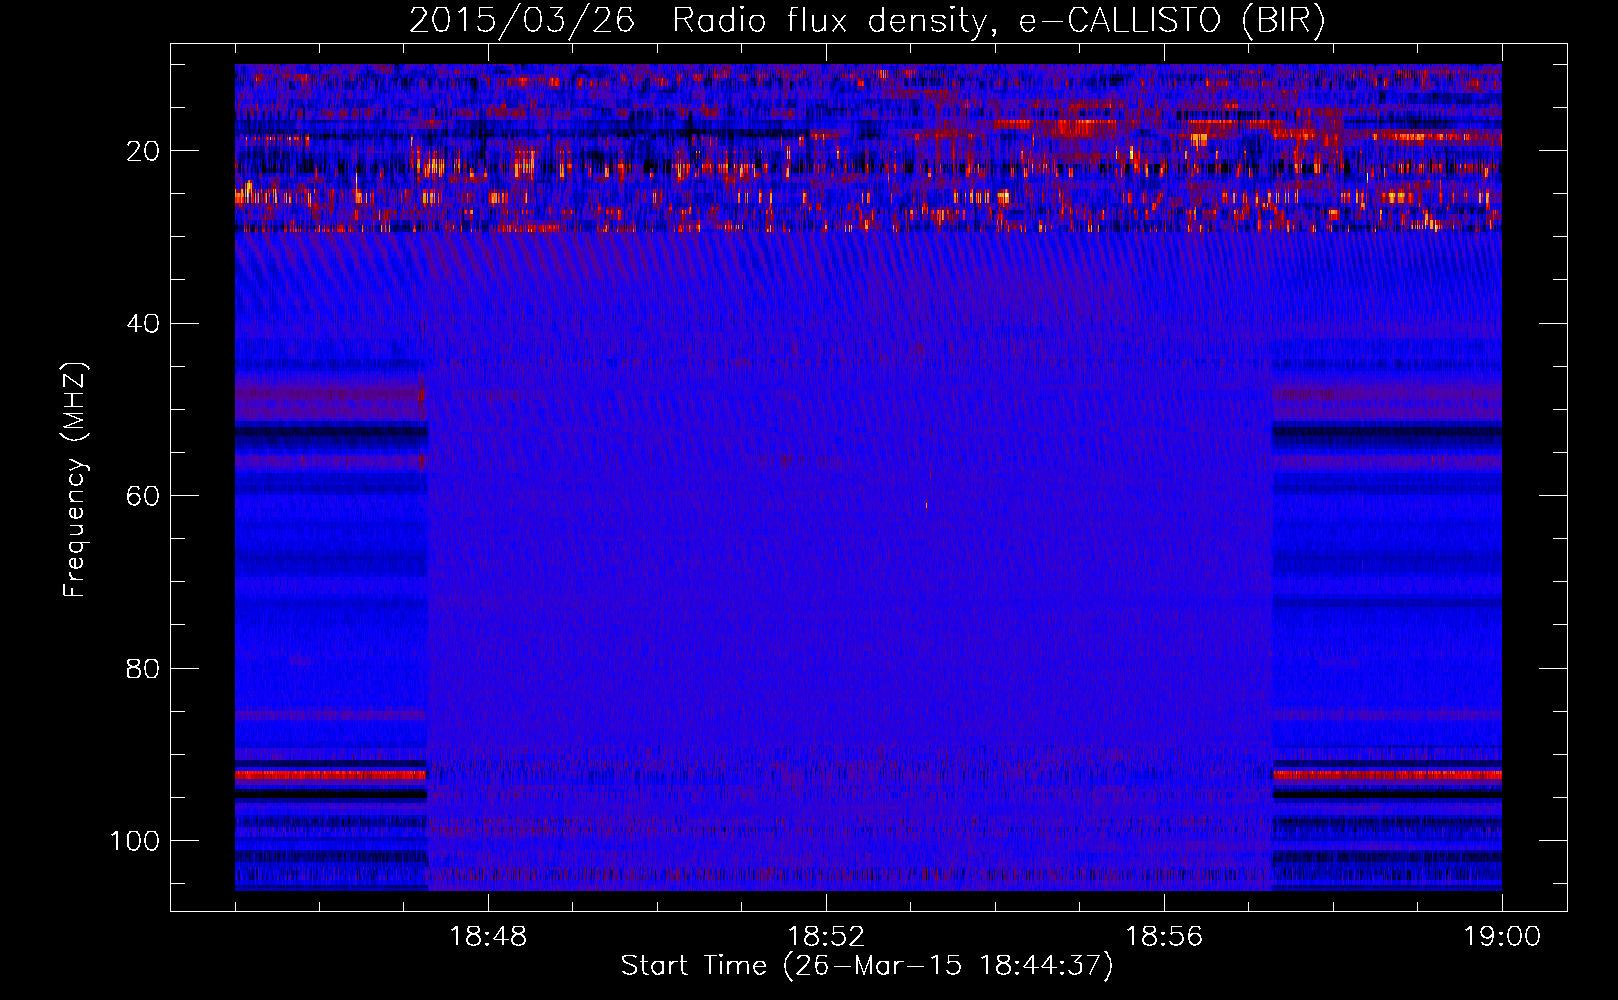Click the 20 frequency tick label
The width and height of the screenshot is (1618, 1000).
tap(143, 151)
